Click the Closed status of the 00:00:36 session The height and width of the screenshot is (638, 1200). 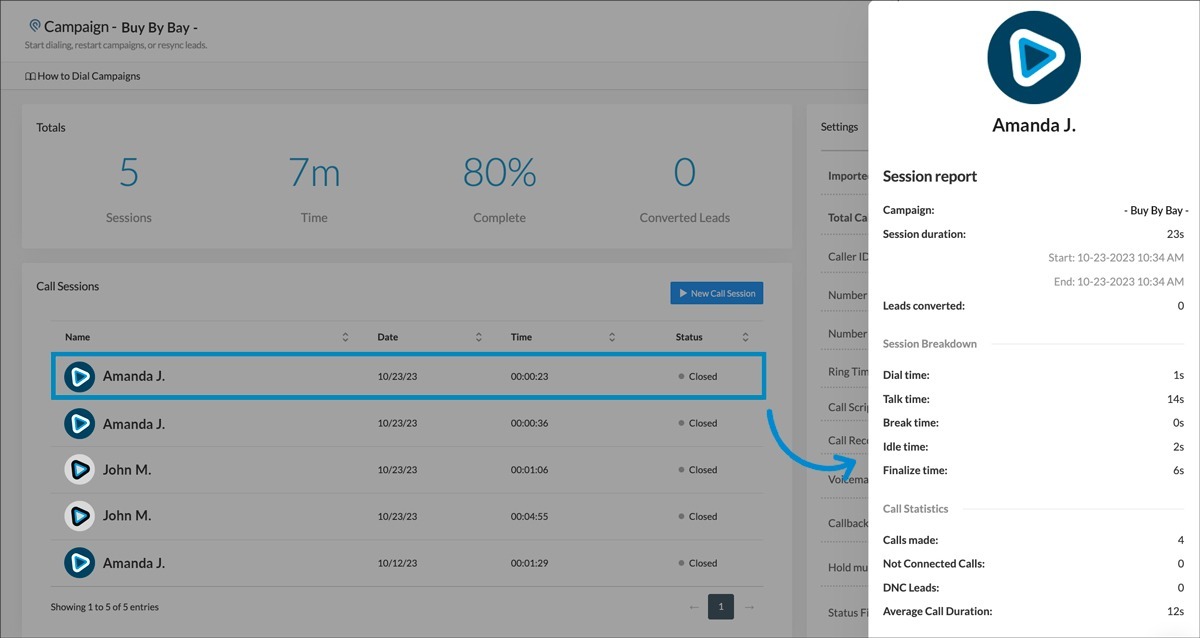tap(702, 424)
